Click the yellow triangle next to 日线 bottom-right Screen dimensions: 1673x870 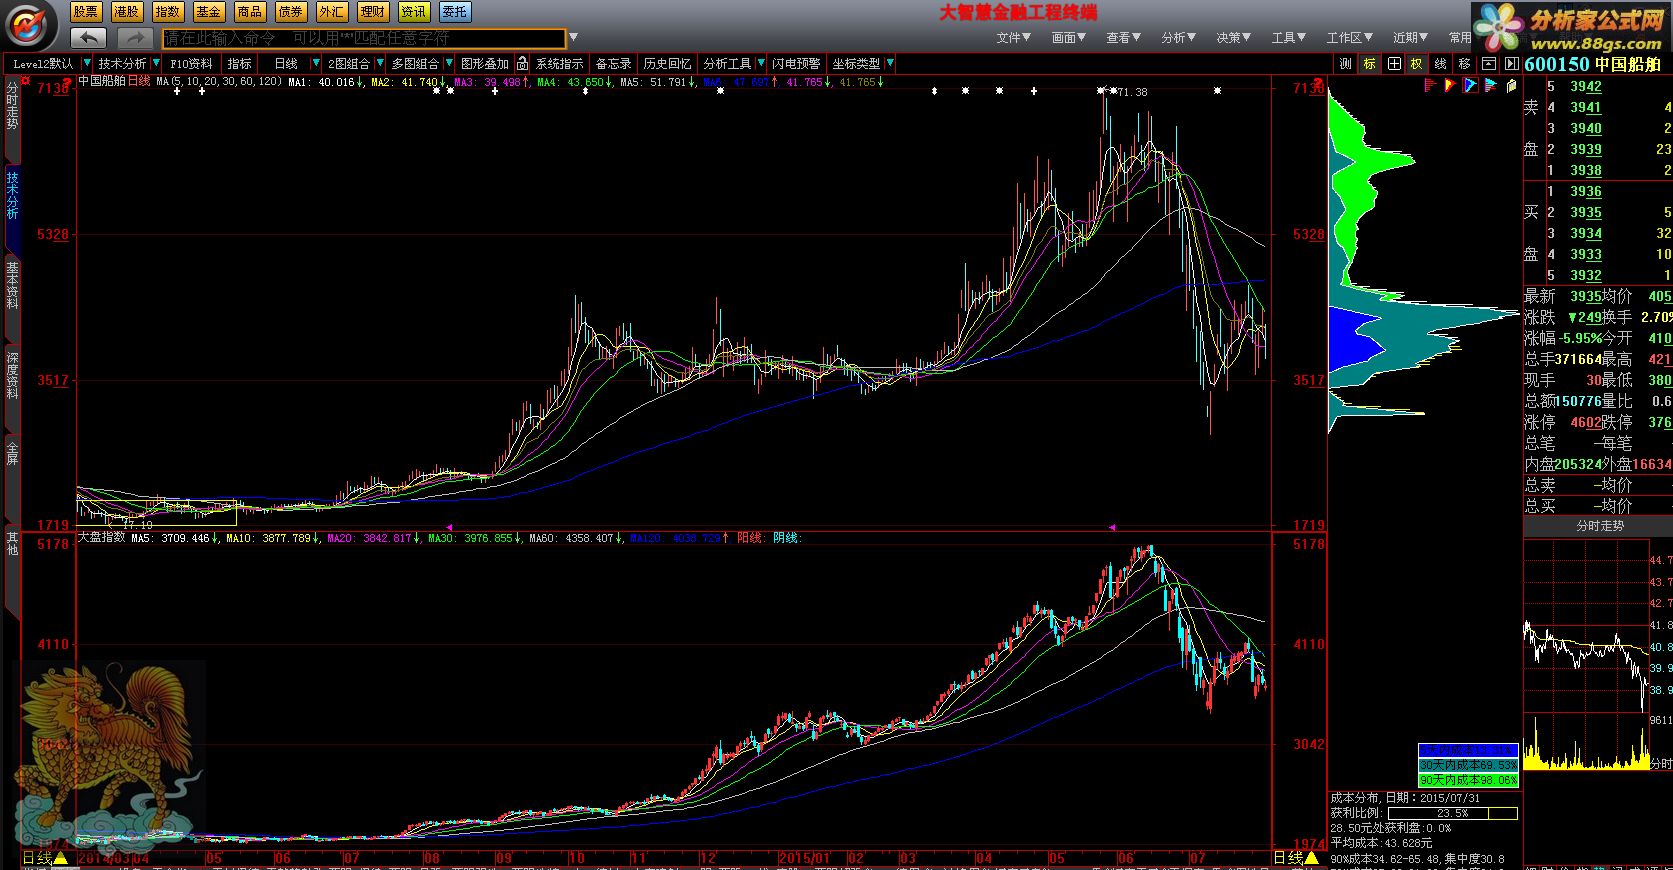[1311, 858]
